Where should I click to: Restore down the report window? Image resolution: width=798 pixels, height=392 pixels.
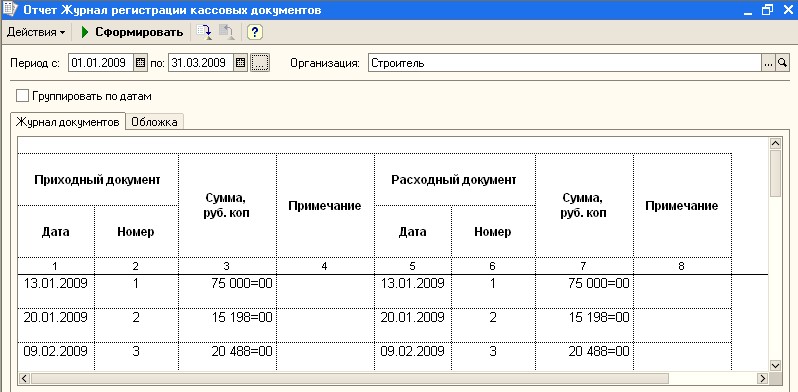[767, 10]
